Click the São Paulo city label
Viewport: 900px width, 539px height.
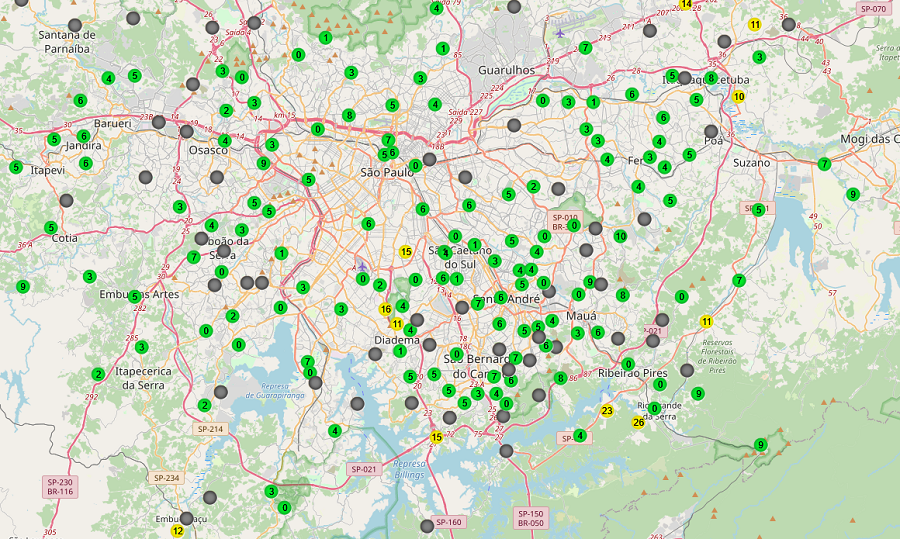[x=387, y=172]
